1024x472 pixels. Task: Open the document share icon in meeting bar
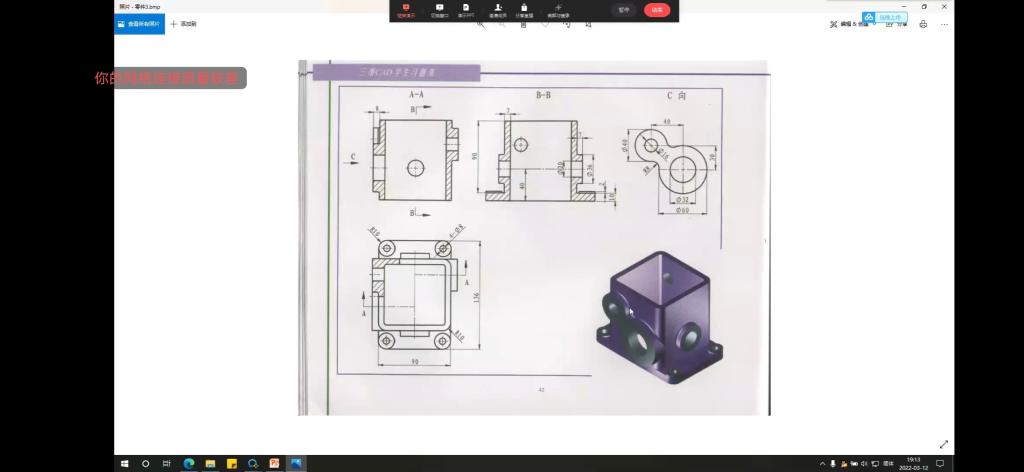coord(466,10)
